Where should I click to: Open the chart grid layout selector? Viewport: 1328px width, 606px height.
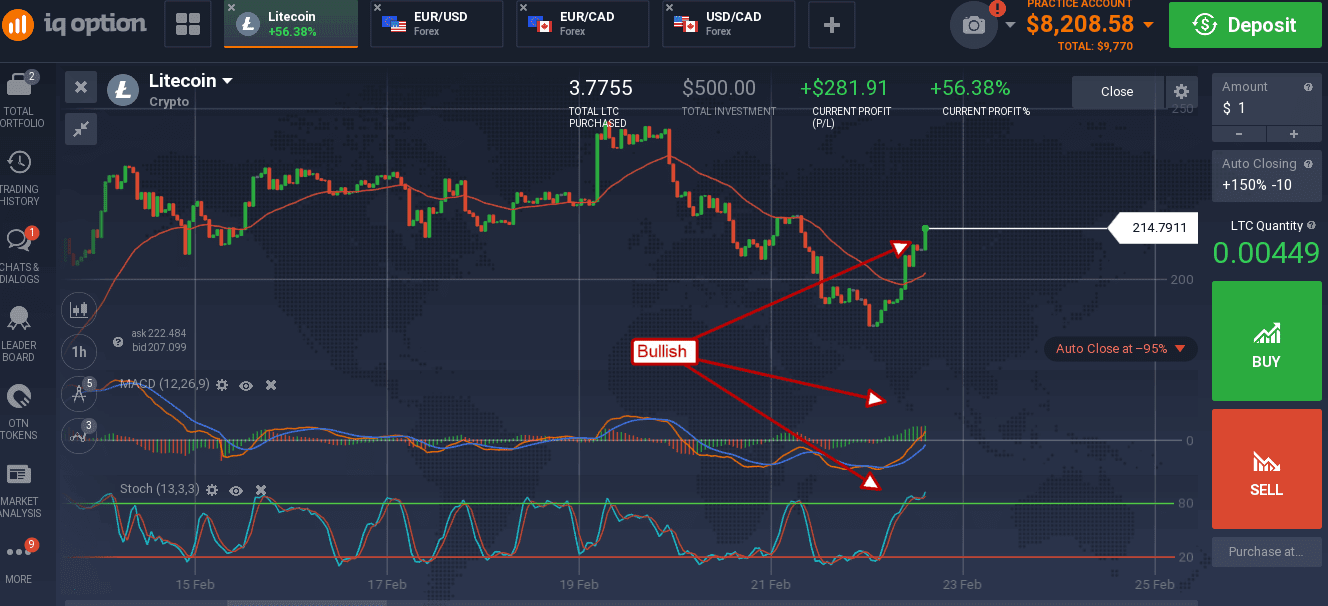point(187,25)
